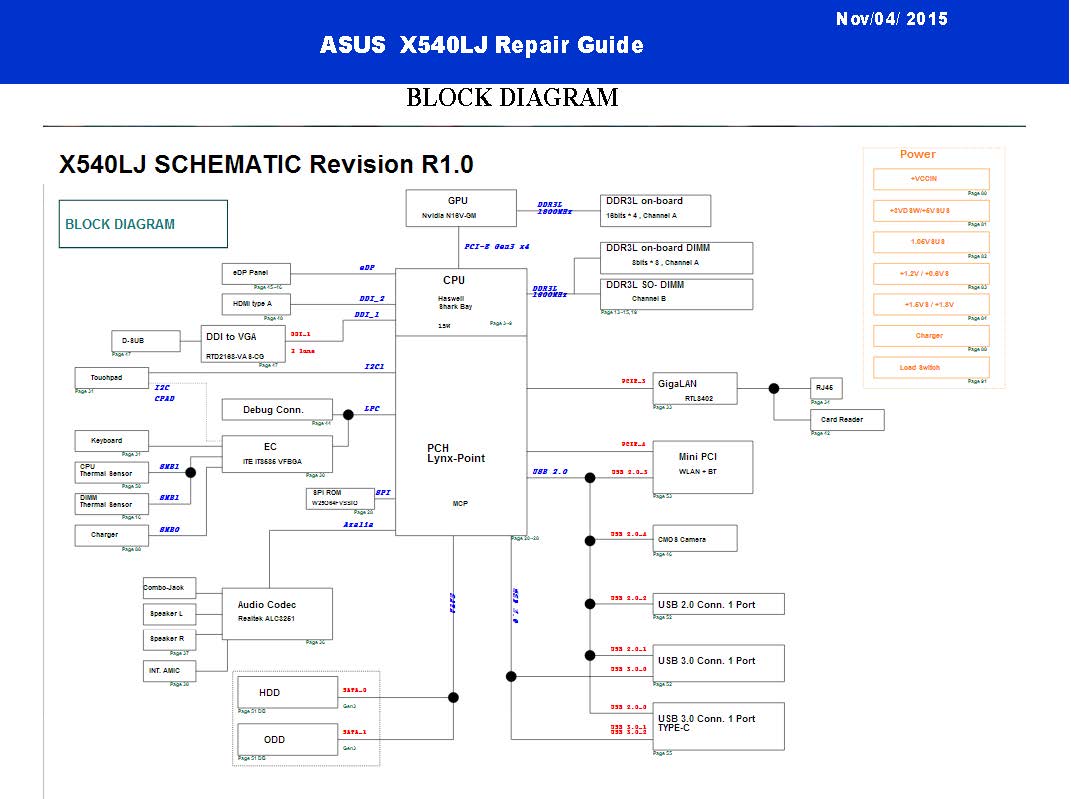
Task: Select the RJ45 block
Action: pos(826,388)
